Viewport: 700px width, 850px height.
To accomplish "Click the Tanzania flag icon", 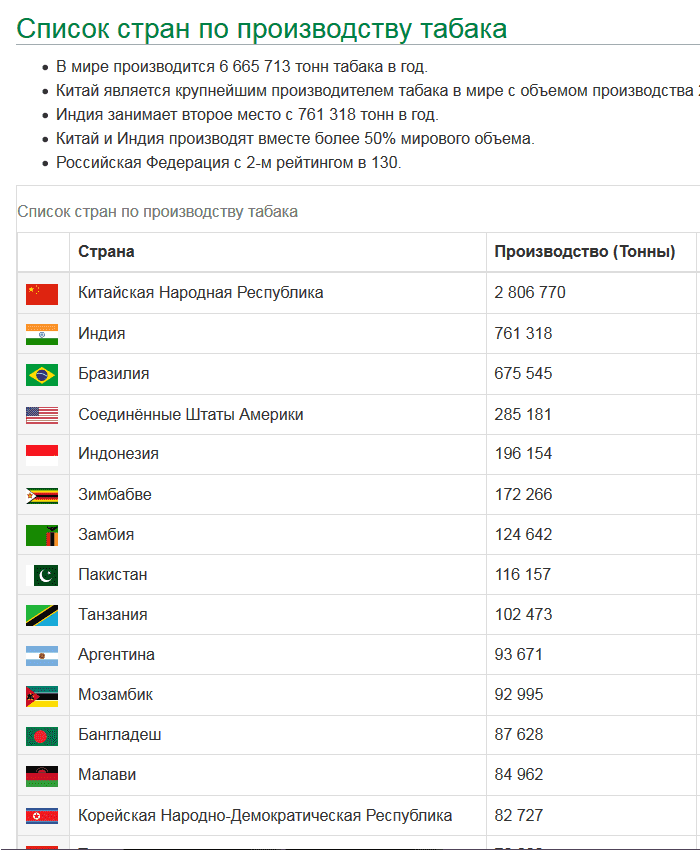I will click(x=42, y=615).
